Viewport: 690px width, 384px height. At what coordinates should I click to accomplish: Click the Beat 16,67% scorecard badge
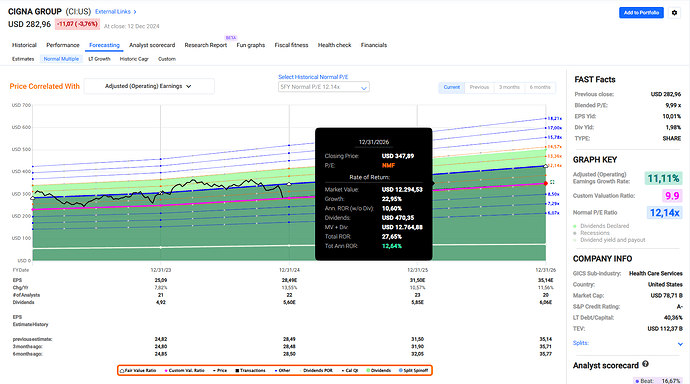click(657, 380)
